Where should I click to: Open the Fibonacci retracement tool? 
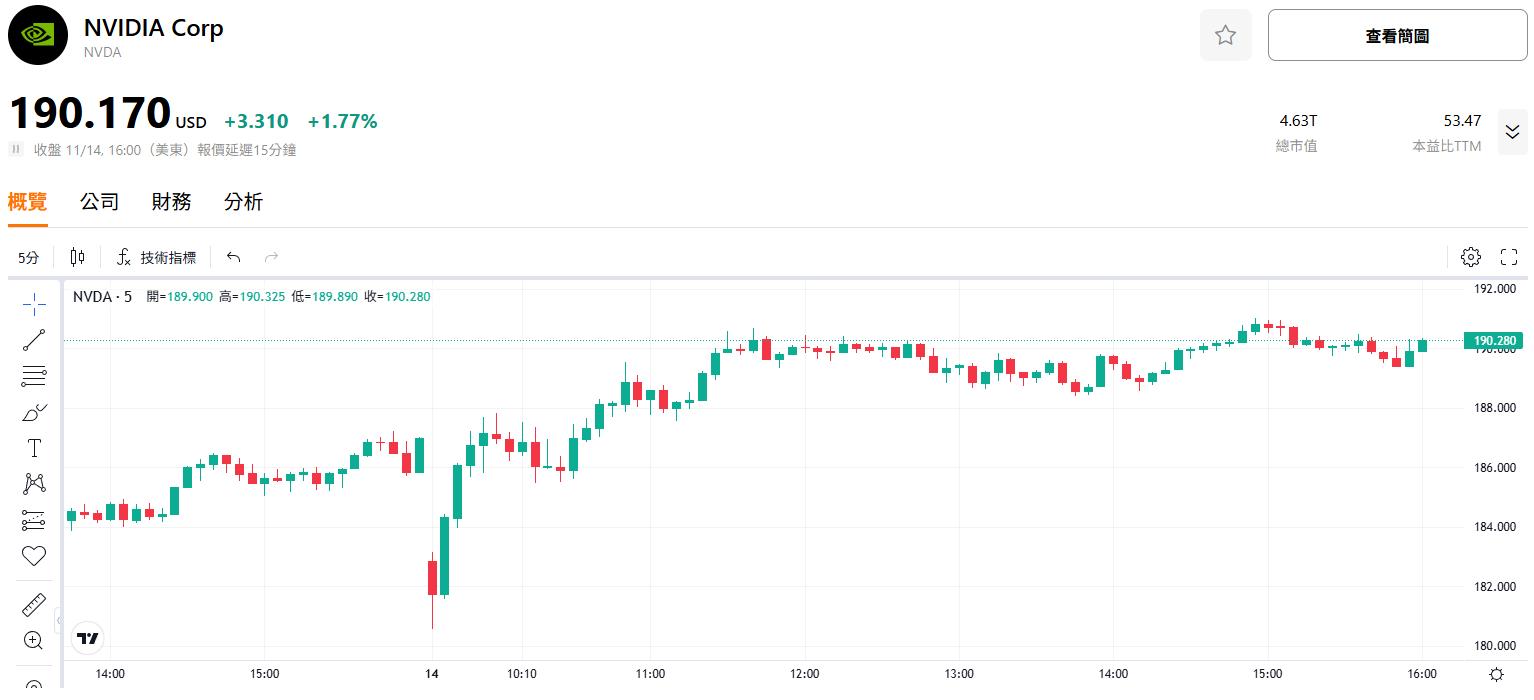click(x=34, y=376)
